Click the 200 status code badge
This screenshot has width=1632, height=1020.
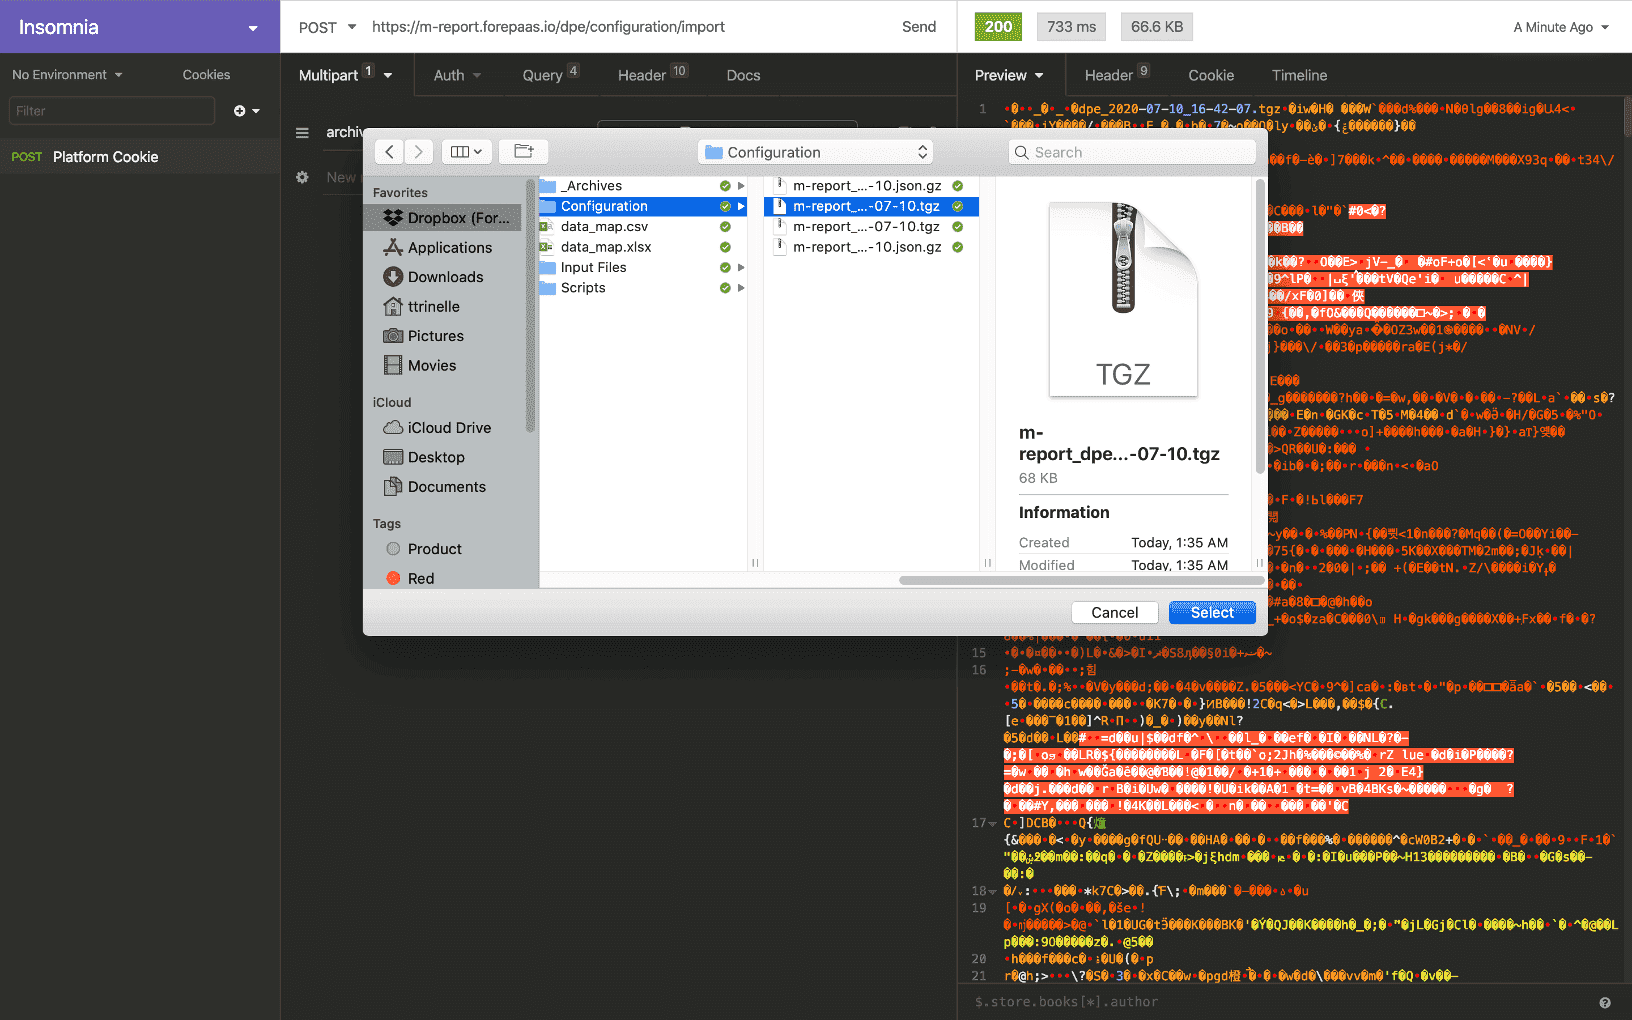click(998, 27)
